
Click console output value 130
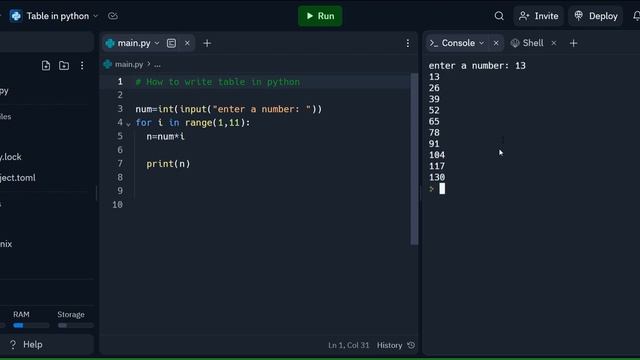click(437, 177)
